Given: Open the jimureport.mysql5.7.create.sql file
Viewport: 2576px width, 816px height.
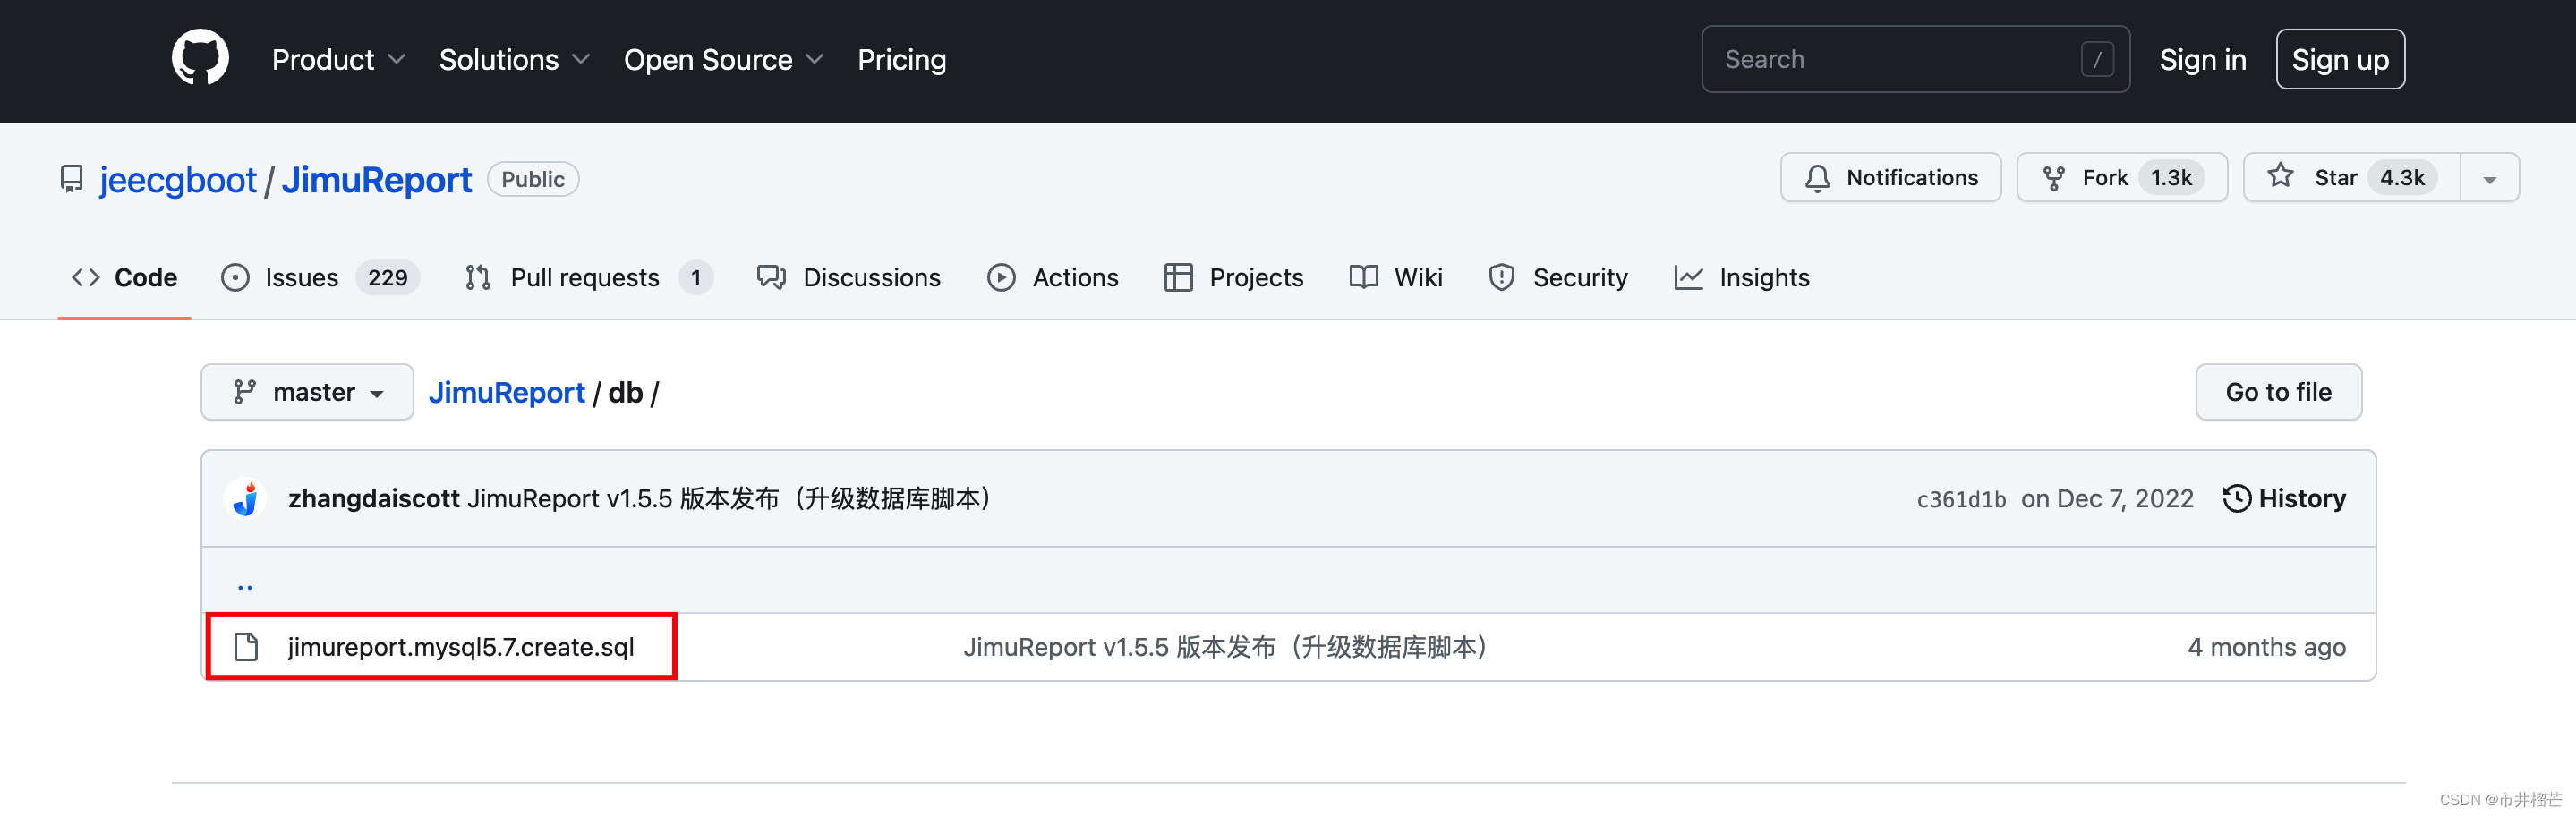Looking at the screenshot, I should (x=461, y=647).
